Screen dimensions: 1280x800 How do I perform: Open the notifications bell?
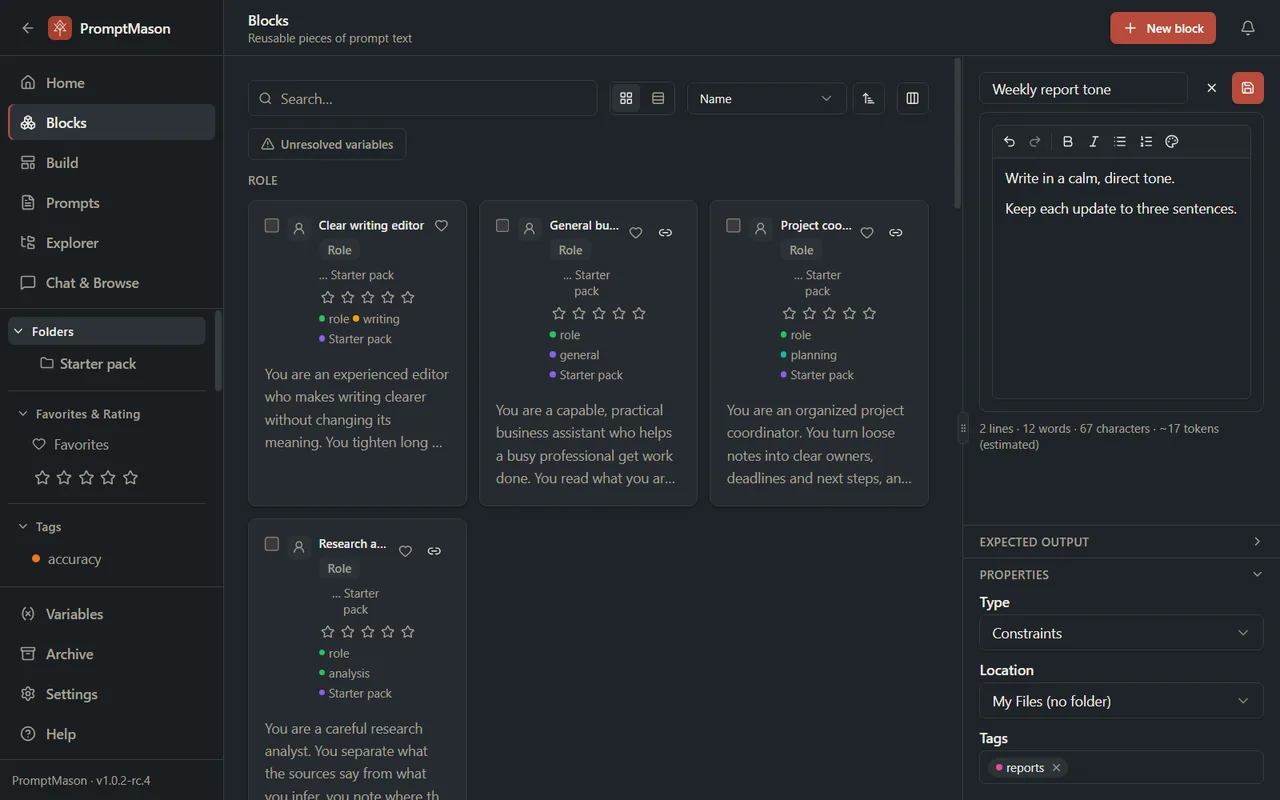coord(1248,28)
